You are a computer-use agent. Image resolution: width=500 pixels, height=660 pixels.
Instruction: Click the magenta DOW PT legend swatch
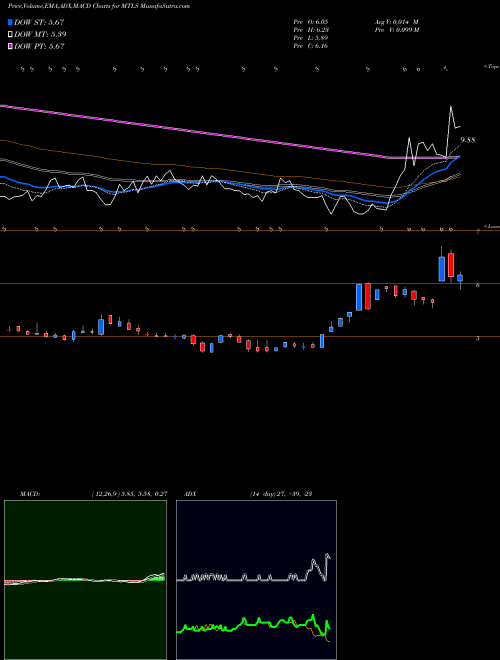pos(11,46)
